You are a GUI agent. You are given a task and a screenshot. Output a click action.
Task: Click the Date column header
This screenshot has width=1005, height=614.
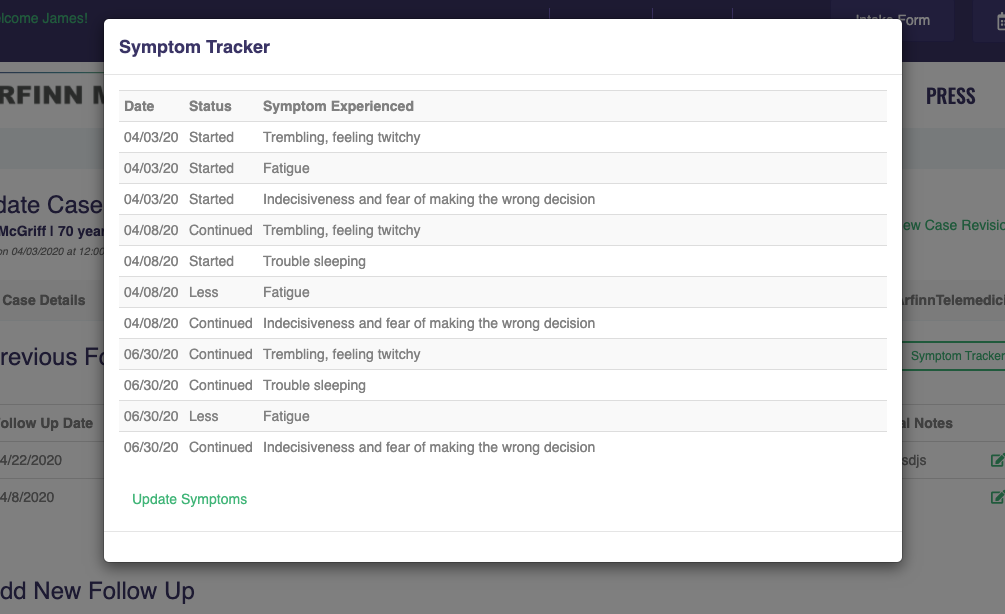point(139,106)
